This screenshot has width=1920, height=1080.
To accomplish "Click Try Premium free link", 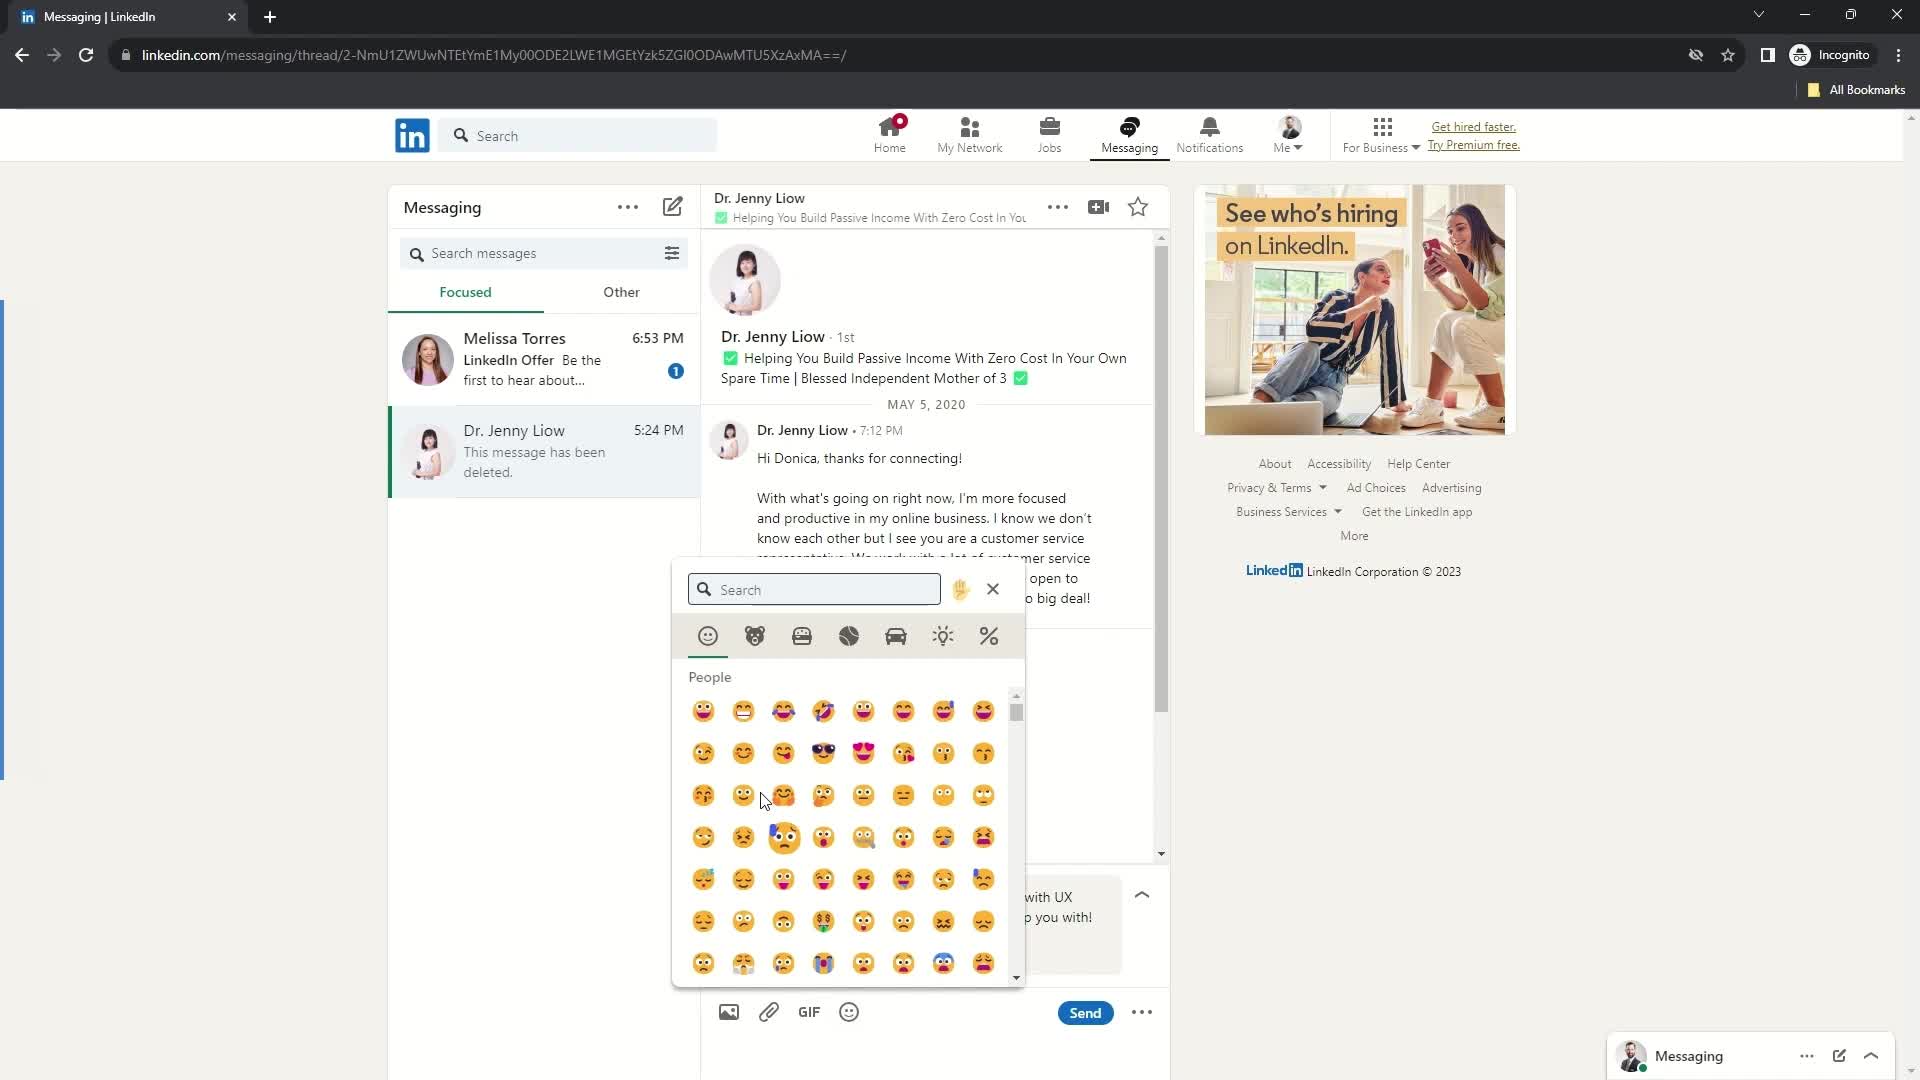I will point(1473,145).
